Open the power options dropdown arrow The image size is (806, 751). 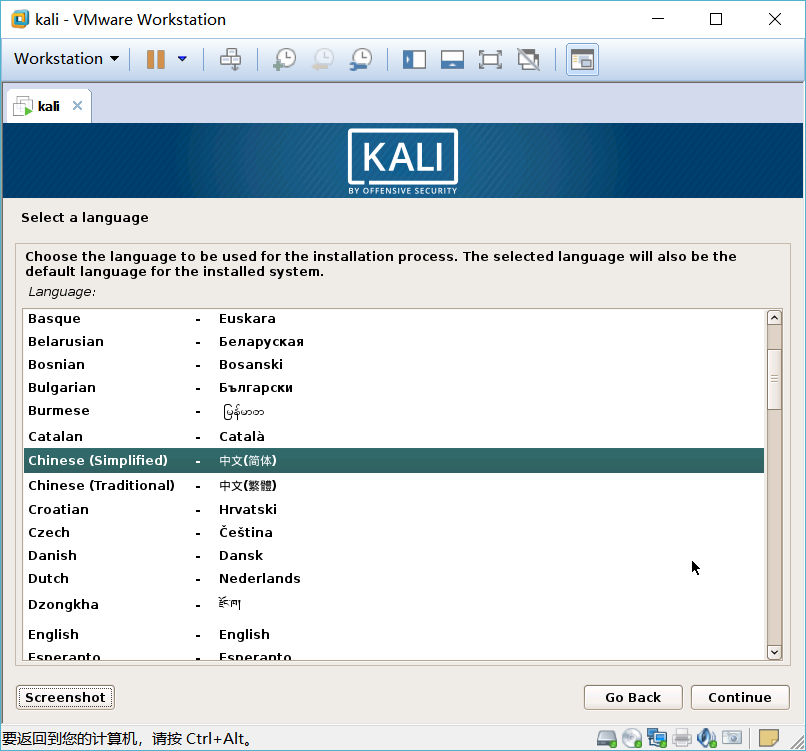[182, 59]
